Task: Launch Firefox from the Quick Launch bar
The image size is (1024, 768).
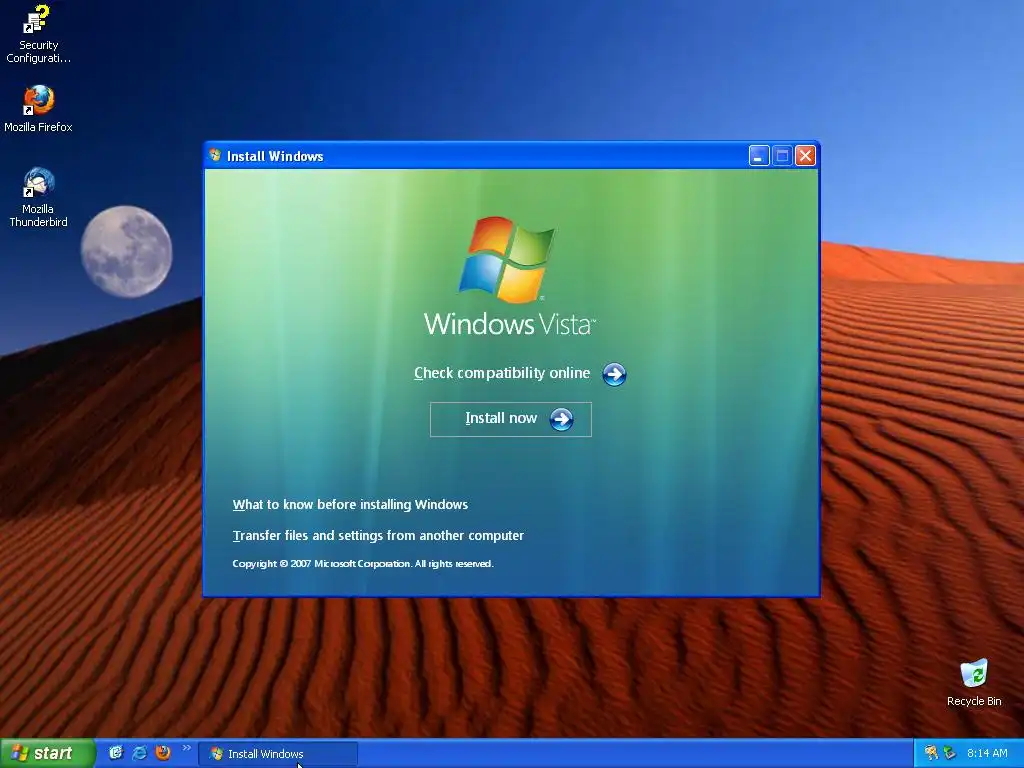Action: tap(163, 753)
